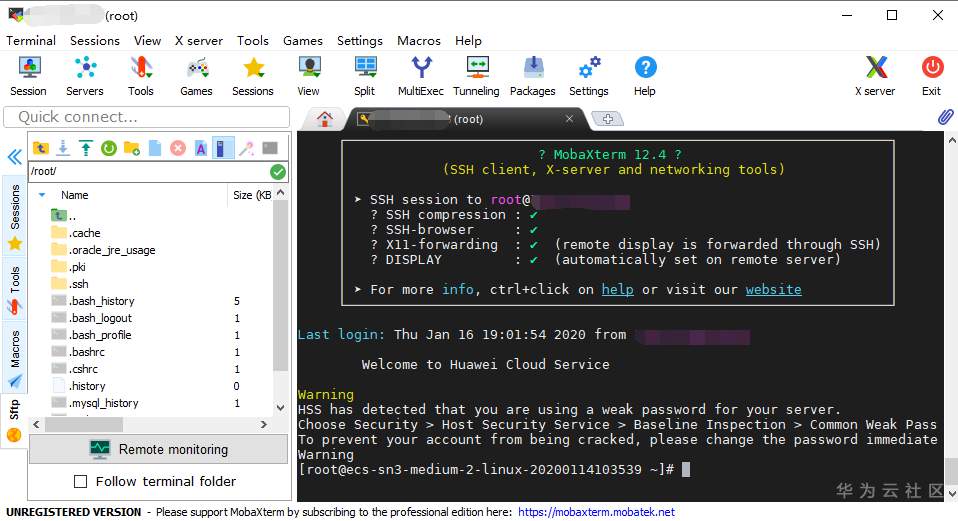958x521 pixels.
Task: Open the Terminal menu
Action: (x=31, y=41)
